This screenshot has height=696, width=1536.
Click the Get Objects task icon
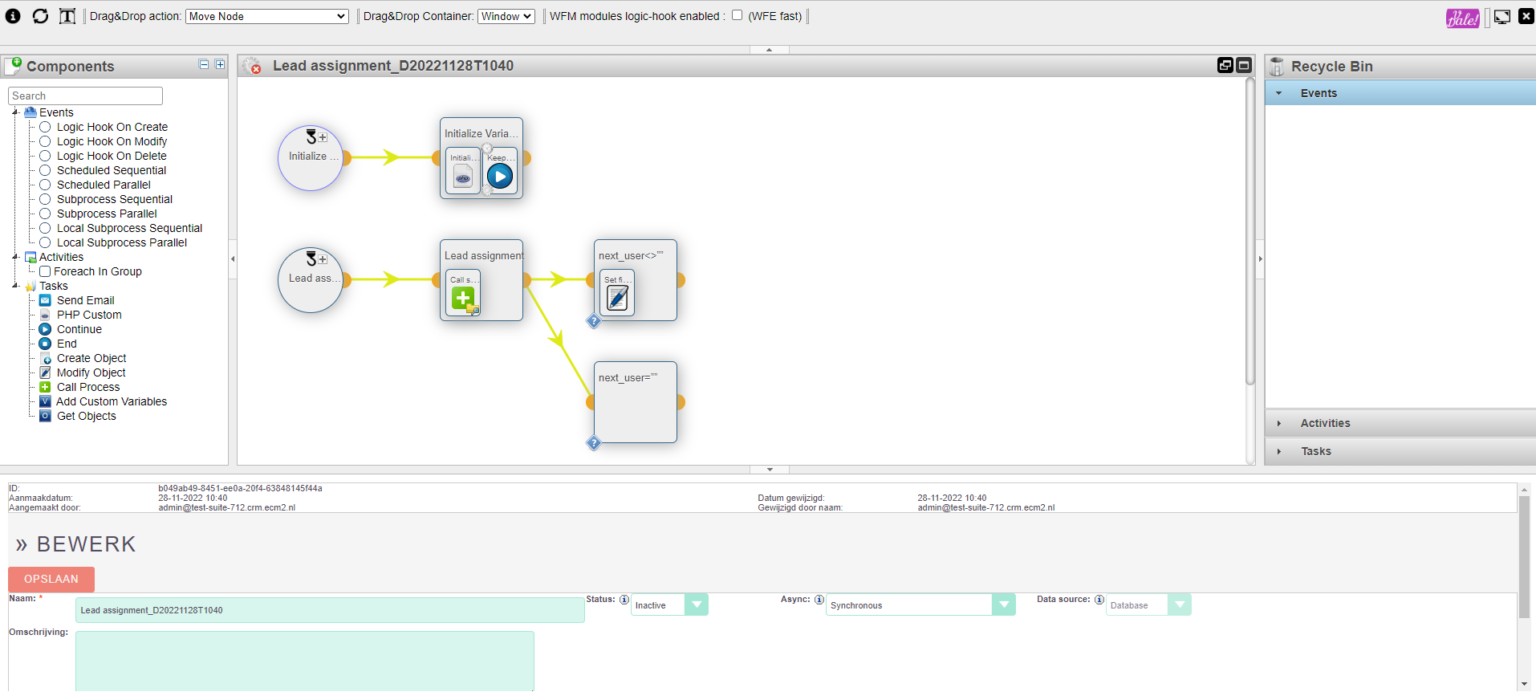[x=45, y=415]
